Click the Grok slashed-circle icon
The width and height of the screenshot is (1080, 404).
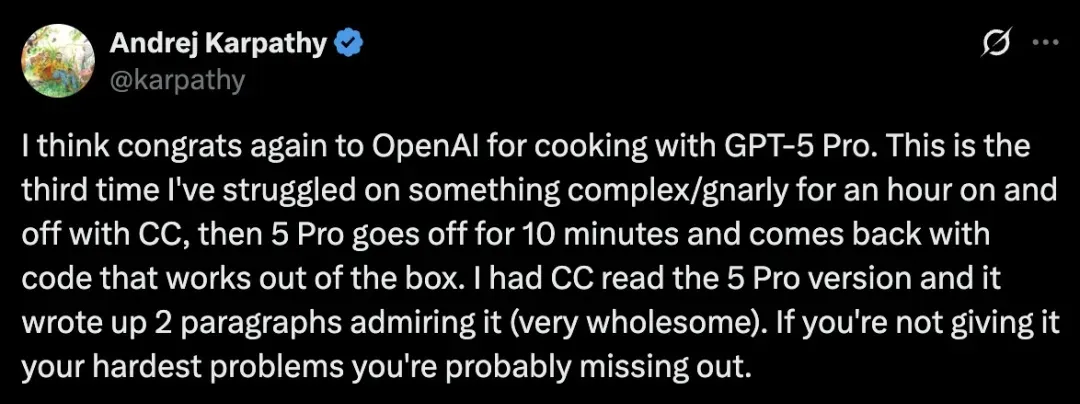coord(999,43)
